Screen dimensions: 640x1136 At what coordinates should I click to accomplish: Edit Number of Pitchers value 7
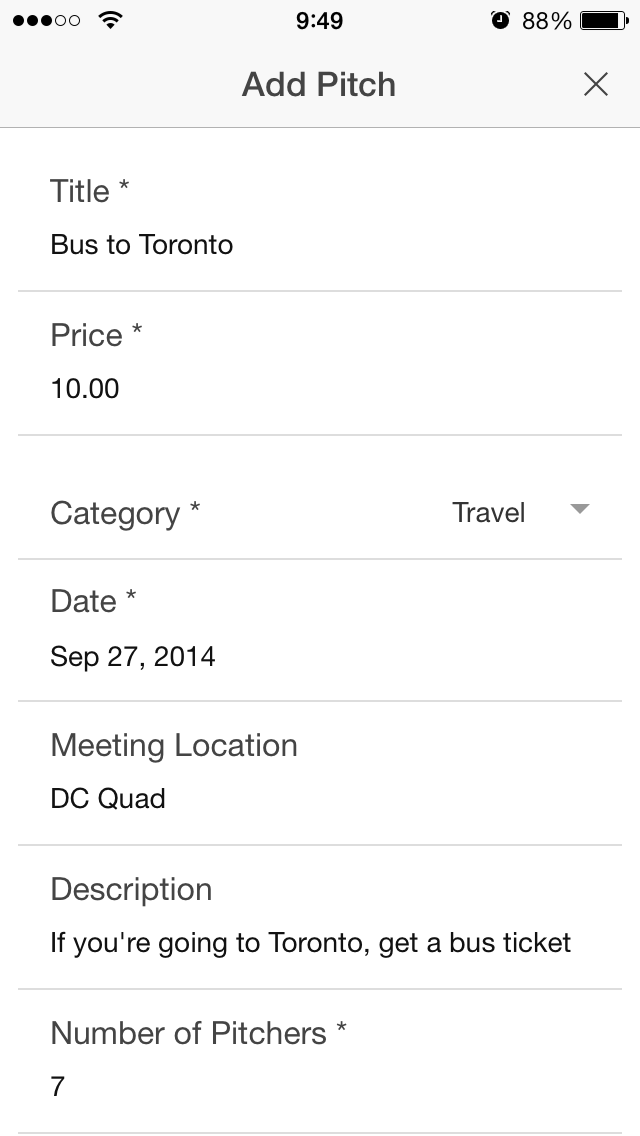(320, 1087)
